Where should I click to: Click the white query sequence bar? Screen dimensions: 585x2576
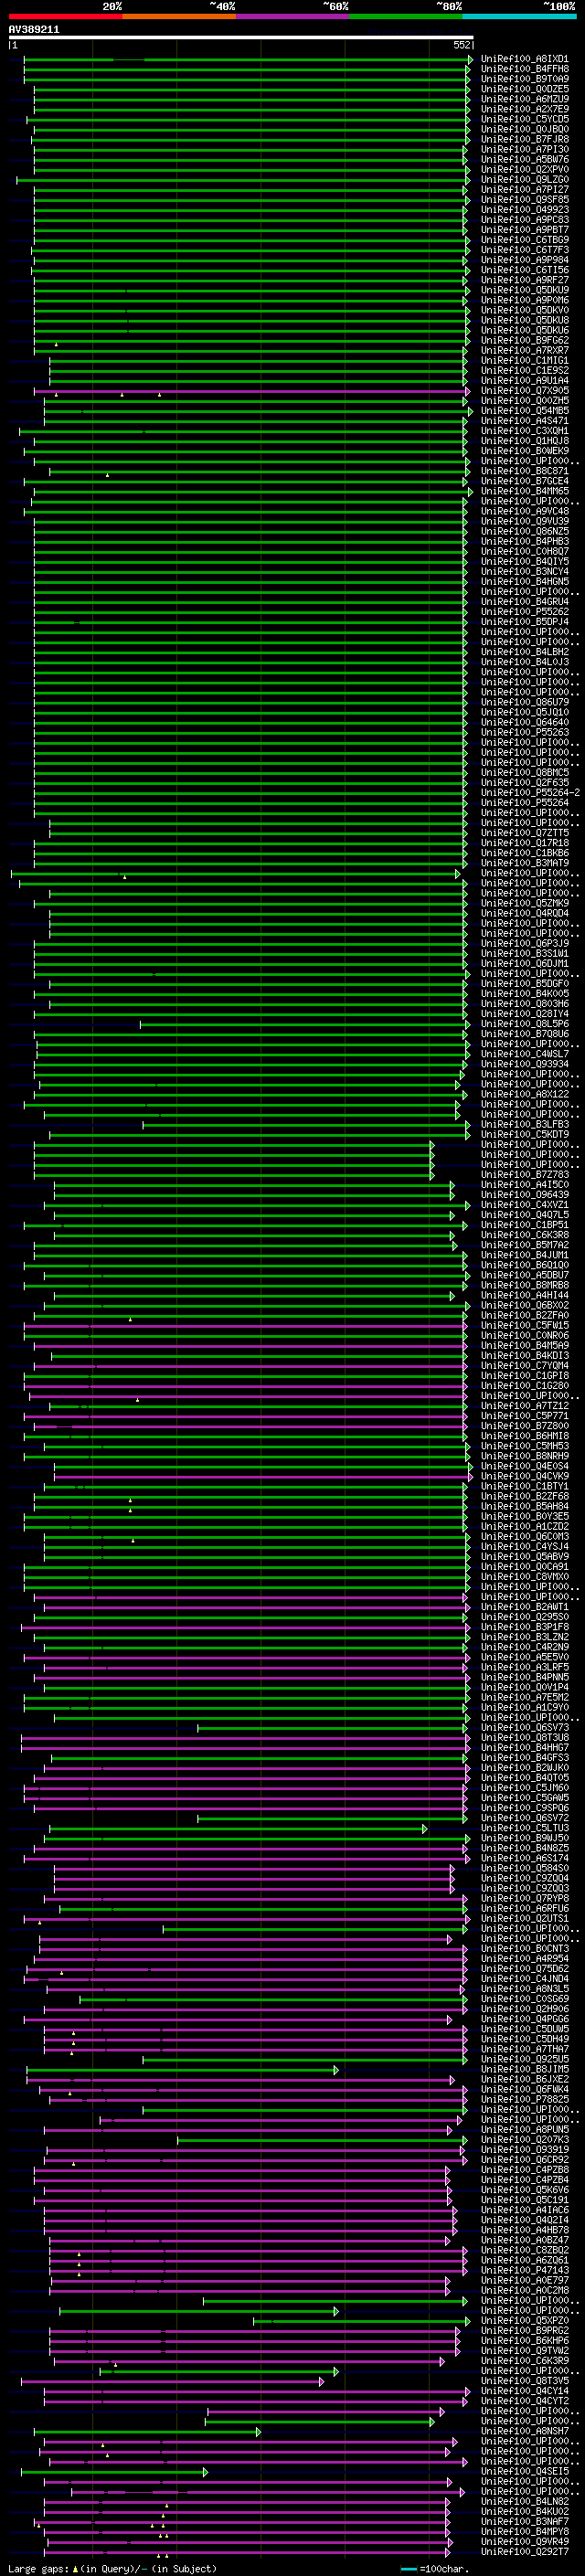241,37
